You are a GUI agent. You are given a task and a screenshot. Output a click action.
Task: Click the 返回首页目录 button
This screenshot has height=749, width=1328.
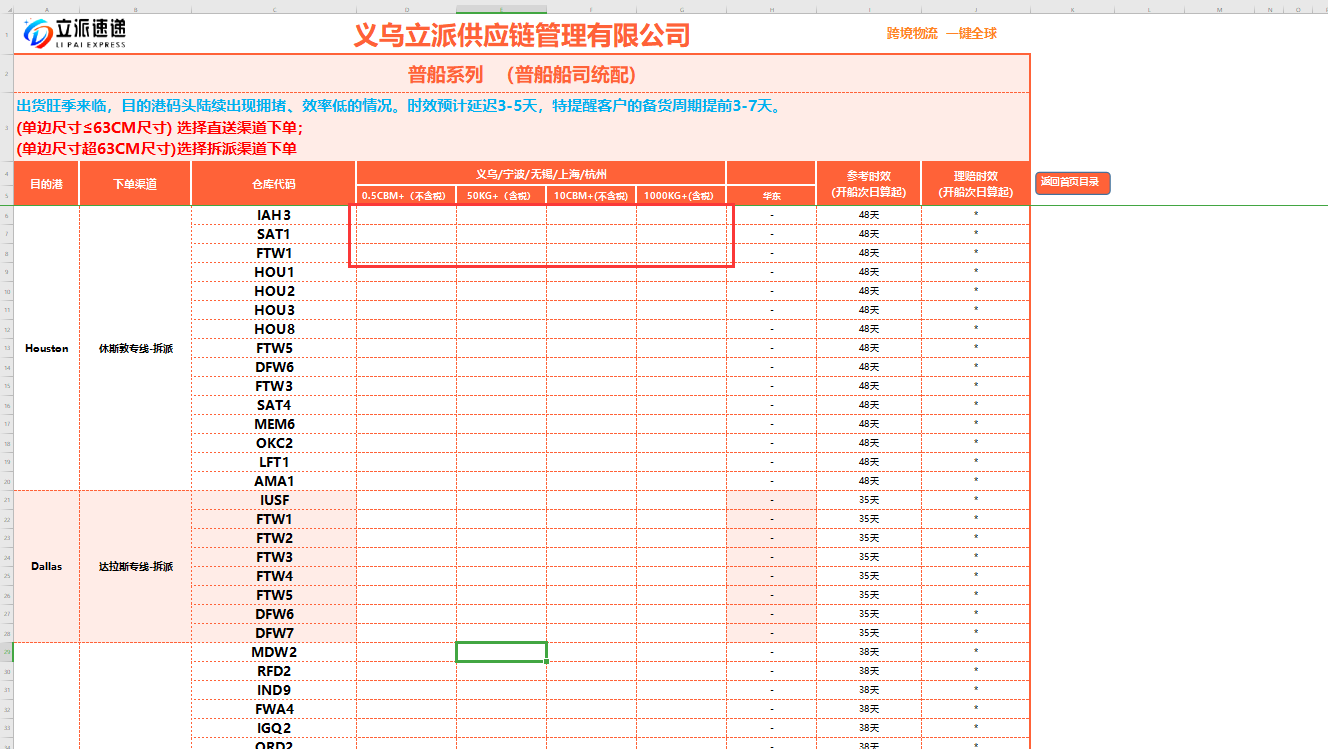pos(1072,182)
